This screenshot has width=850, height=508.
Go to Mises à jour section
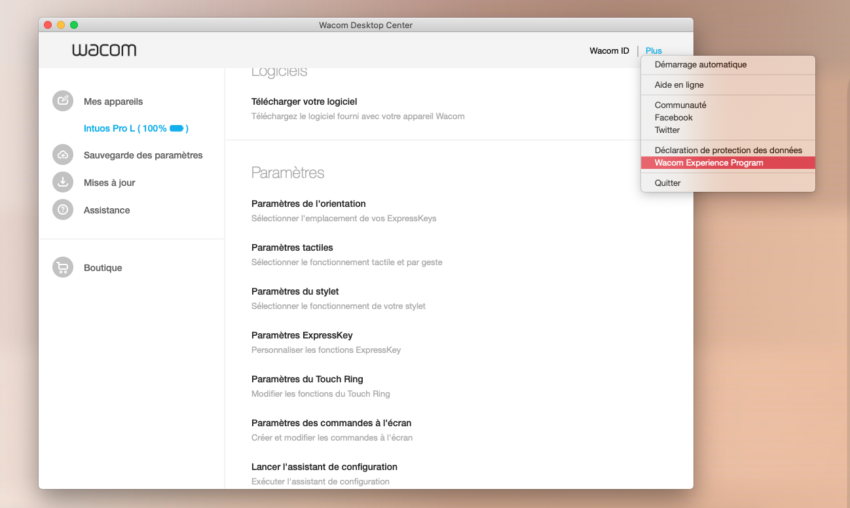coord(109,183)
